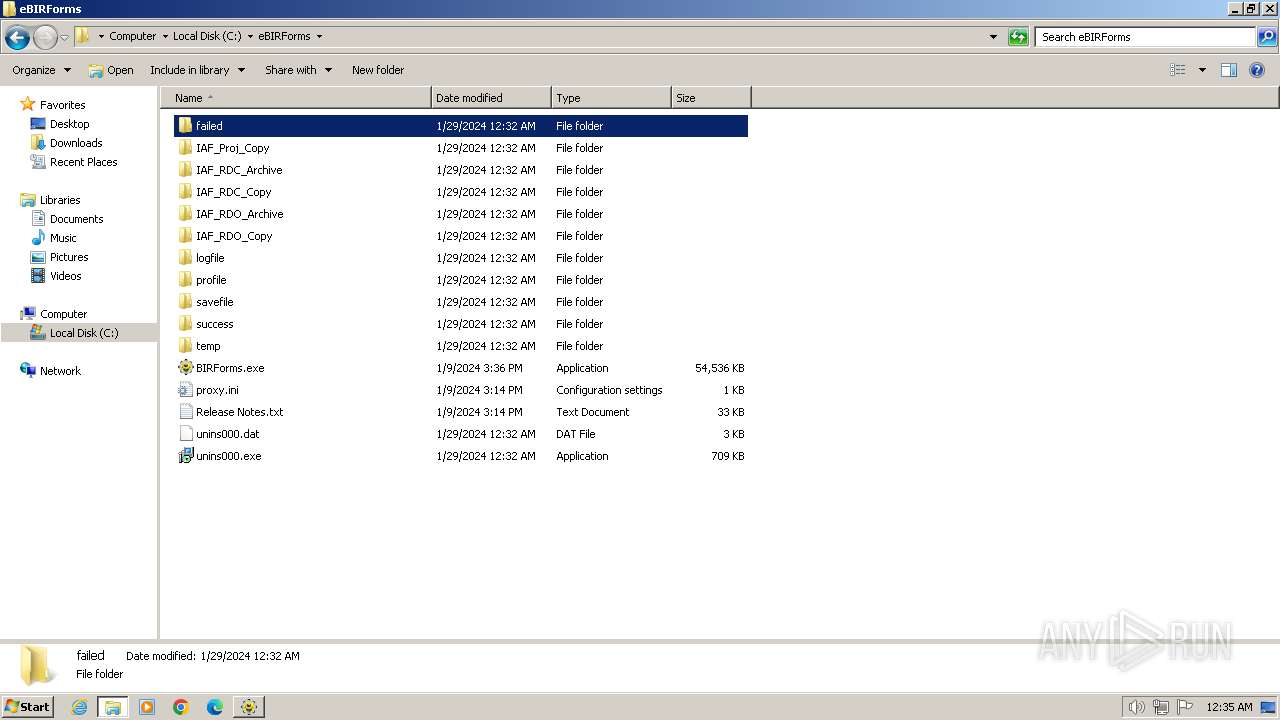Open the Downloads favorite
1280x720 pixels.
pyautogui.click(x=76, y=143)
